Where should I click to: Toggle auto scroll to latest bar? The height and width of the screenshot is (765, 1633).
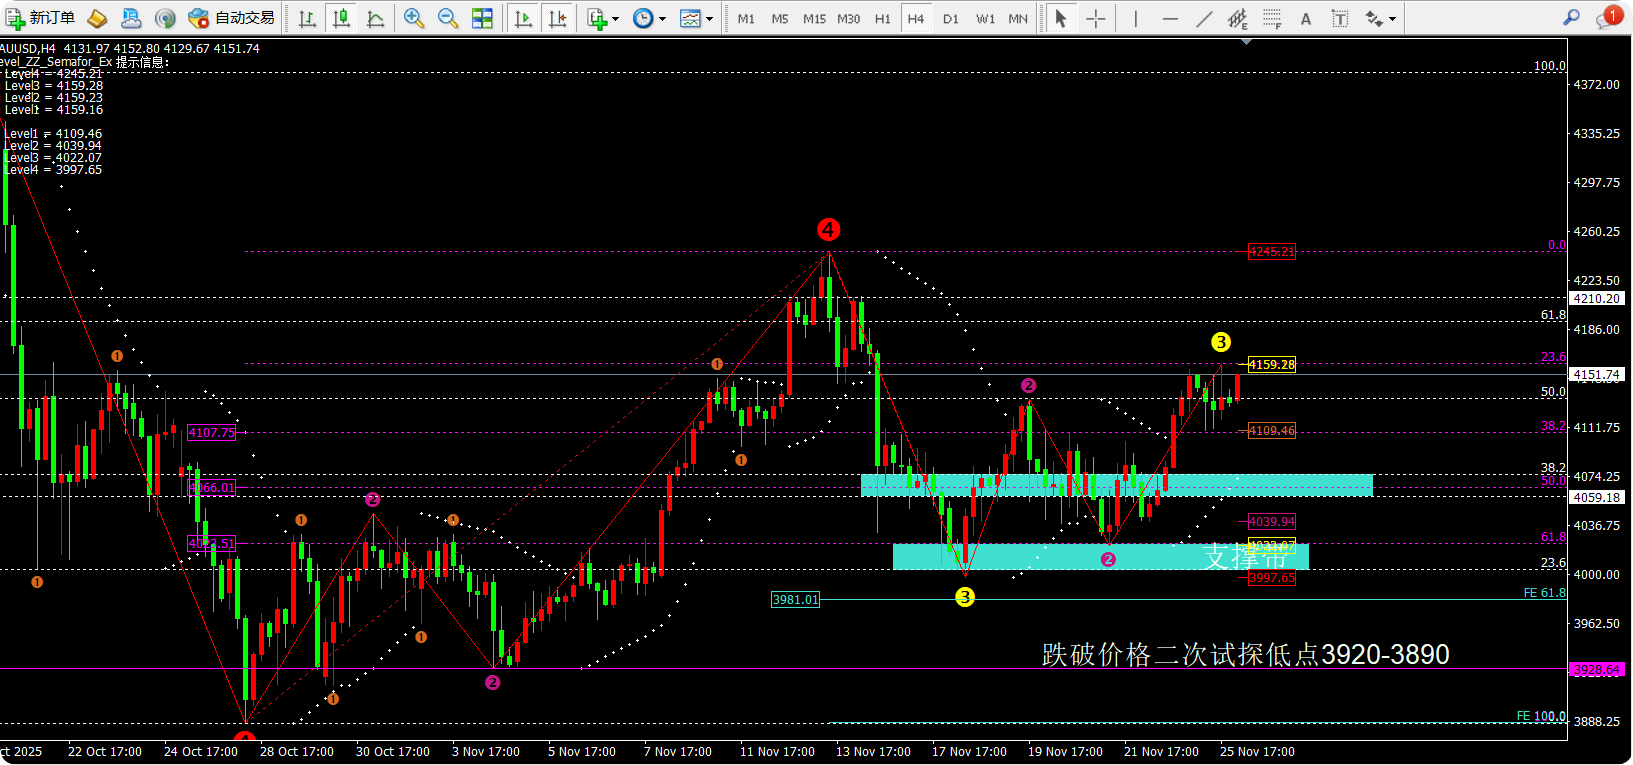tap(522, 18)
